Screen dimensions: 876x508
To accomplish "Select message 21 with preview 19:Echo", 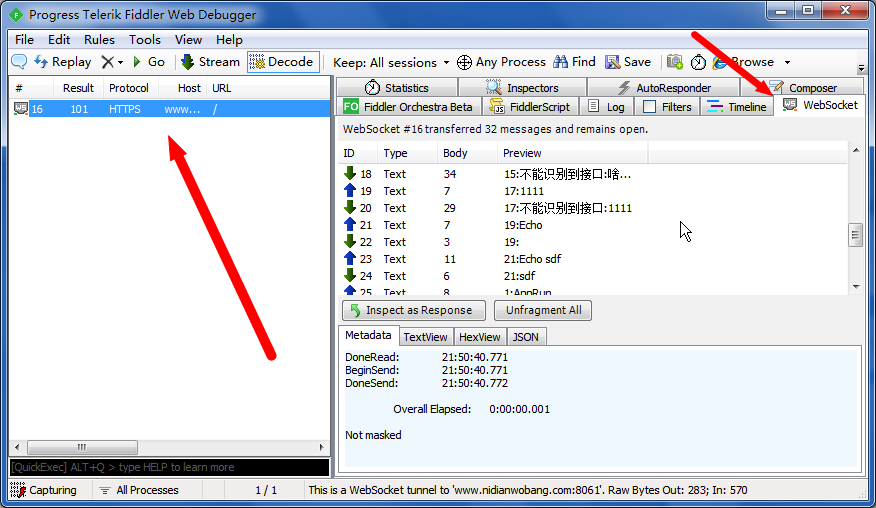I will 592,225.
